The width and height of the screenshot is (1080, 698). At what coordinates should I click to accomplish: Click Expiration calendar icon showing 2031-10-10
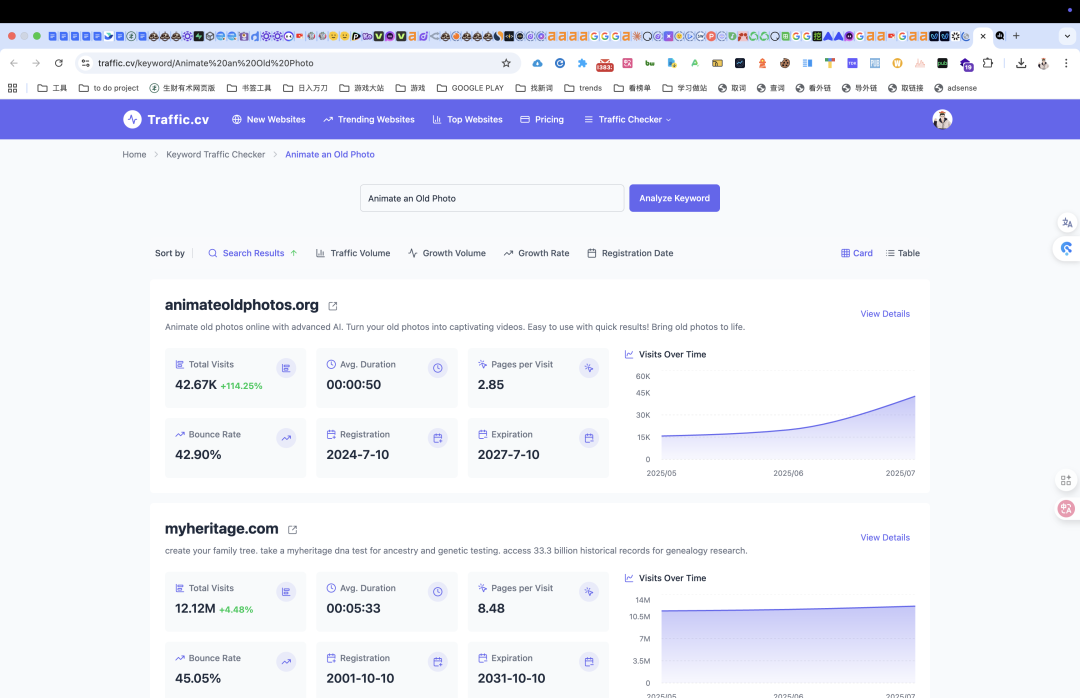(589, 662)
